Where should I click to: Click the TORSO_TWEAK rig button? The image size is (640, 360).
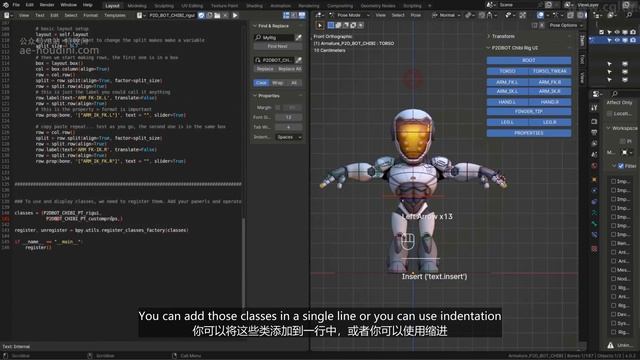[x=550, y=71]
